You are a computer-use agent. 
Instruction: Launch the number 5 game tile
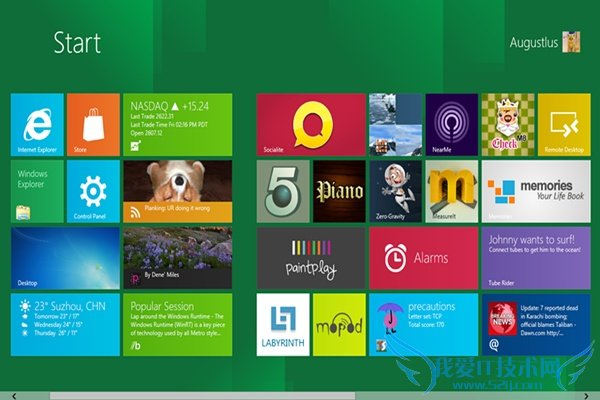pos(283,191)
